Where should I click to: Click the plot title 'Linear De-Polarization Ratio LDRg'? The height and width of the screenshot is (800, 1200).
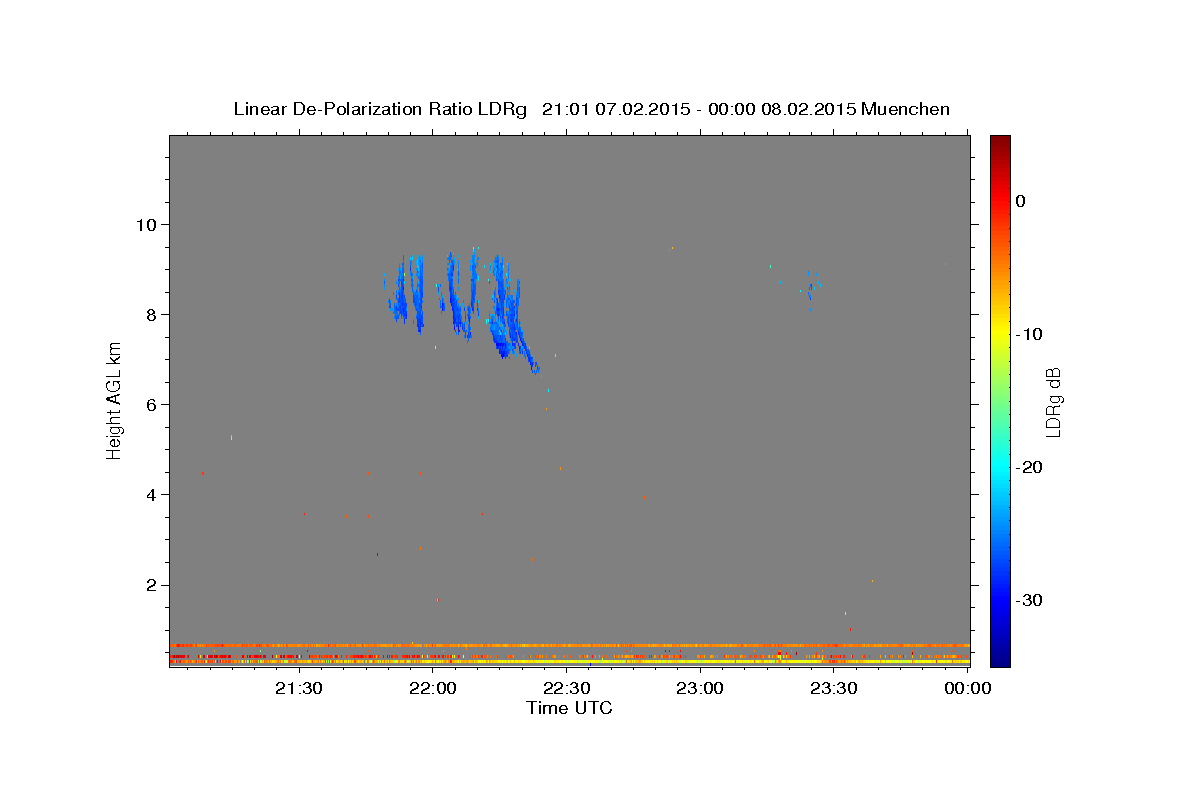coord(380,109)
